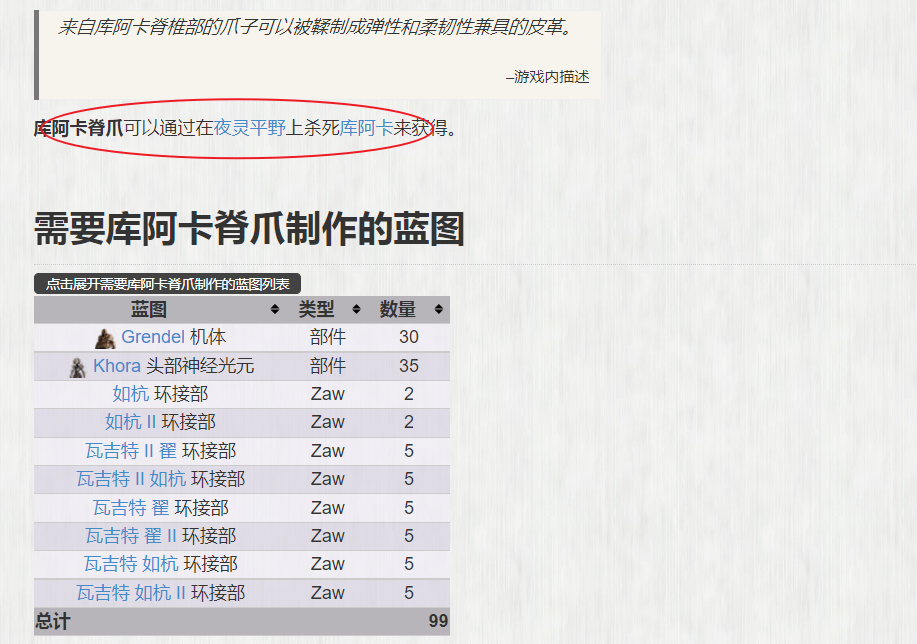Image resolution: width=917 pixels, height=644 pixels.
Task: Expand the 点击展开需要库阿卡脊爪制作的蓝图列表 toggle
Action: [167, 284]
